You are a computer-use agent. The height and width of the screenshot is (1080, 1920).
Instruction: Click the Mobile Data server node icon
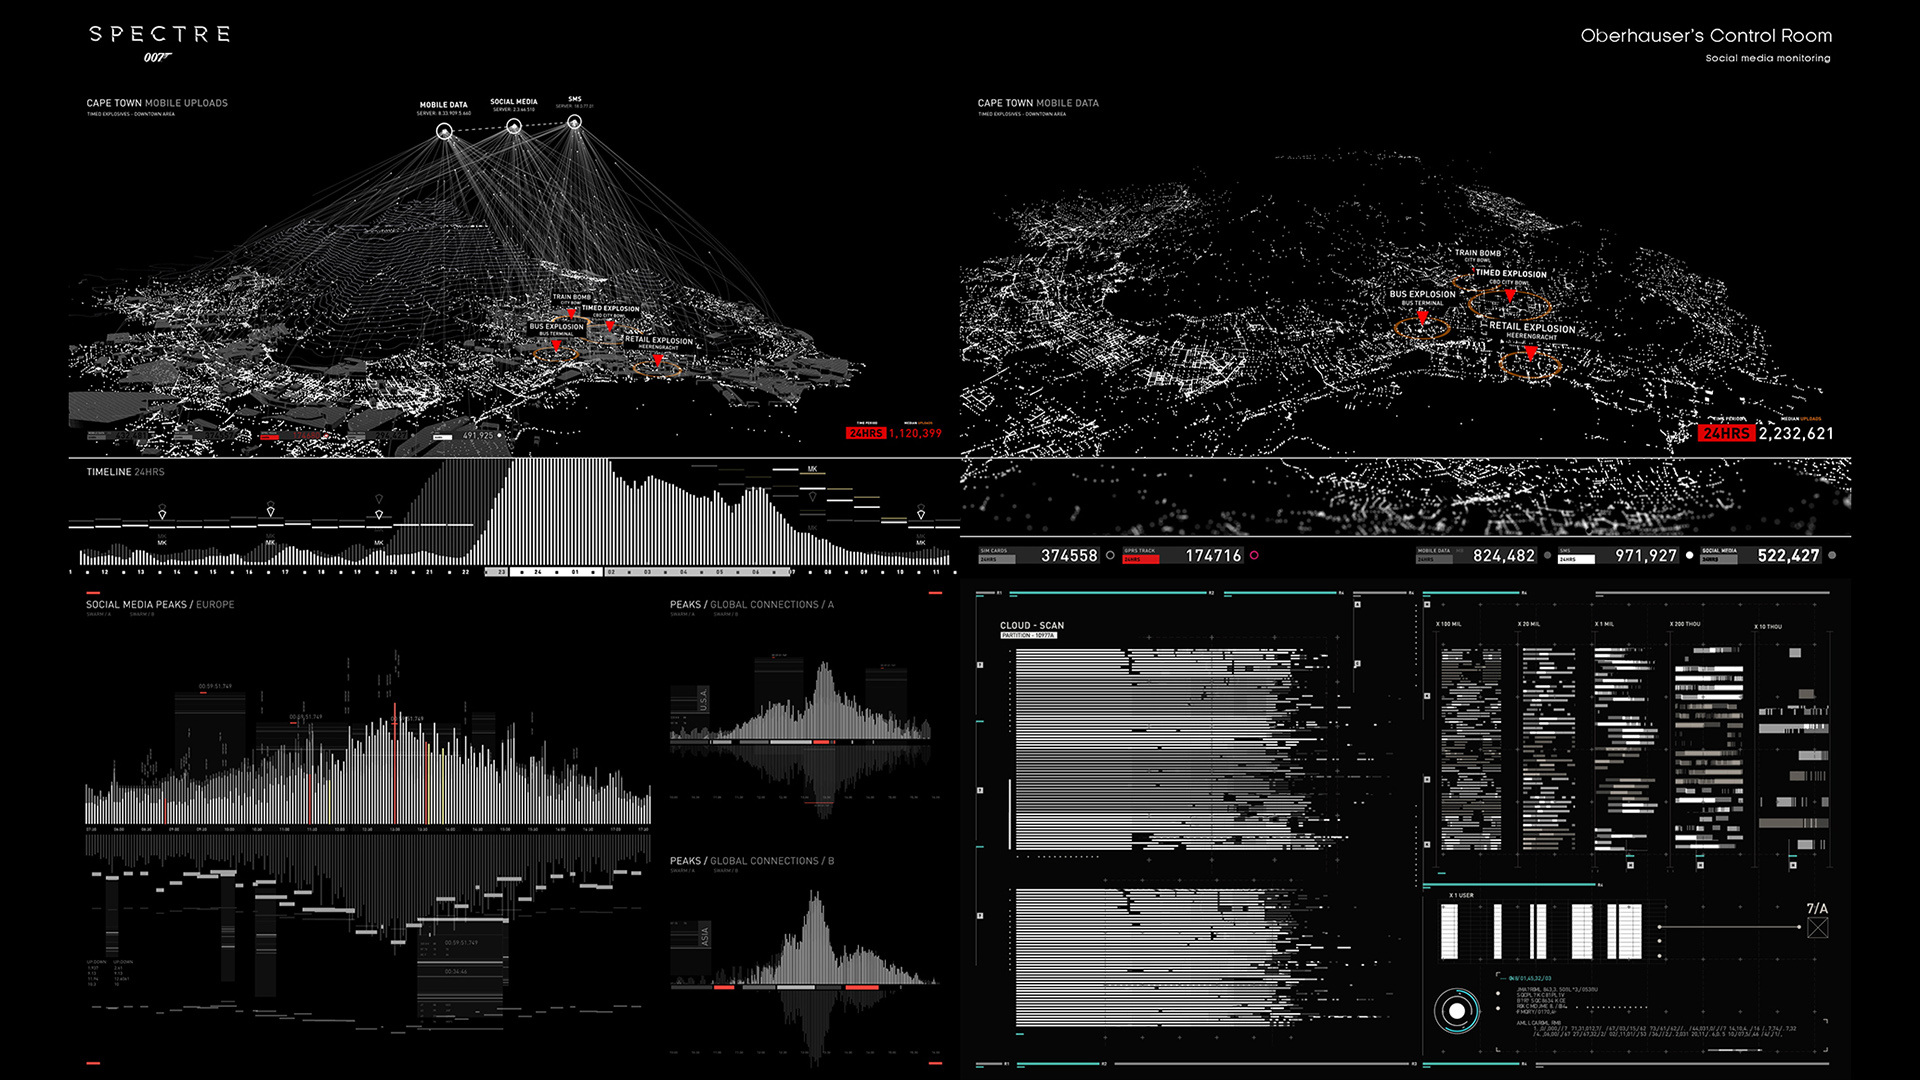[444, 132]
